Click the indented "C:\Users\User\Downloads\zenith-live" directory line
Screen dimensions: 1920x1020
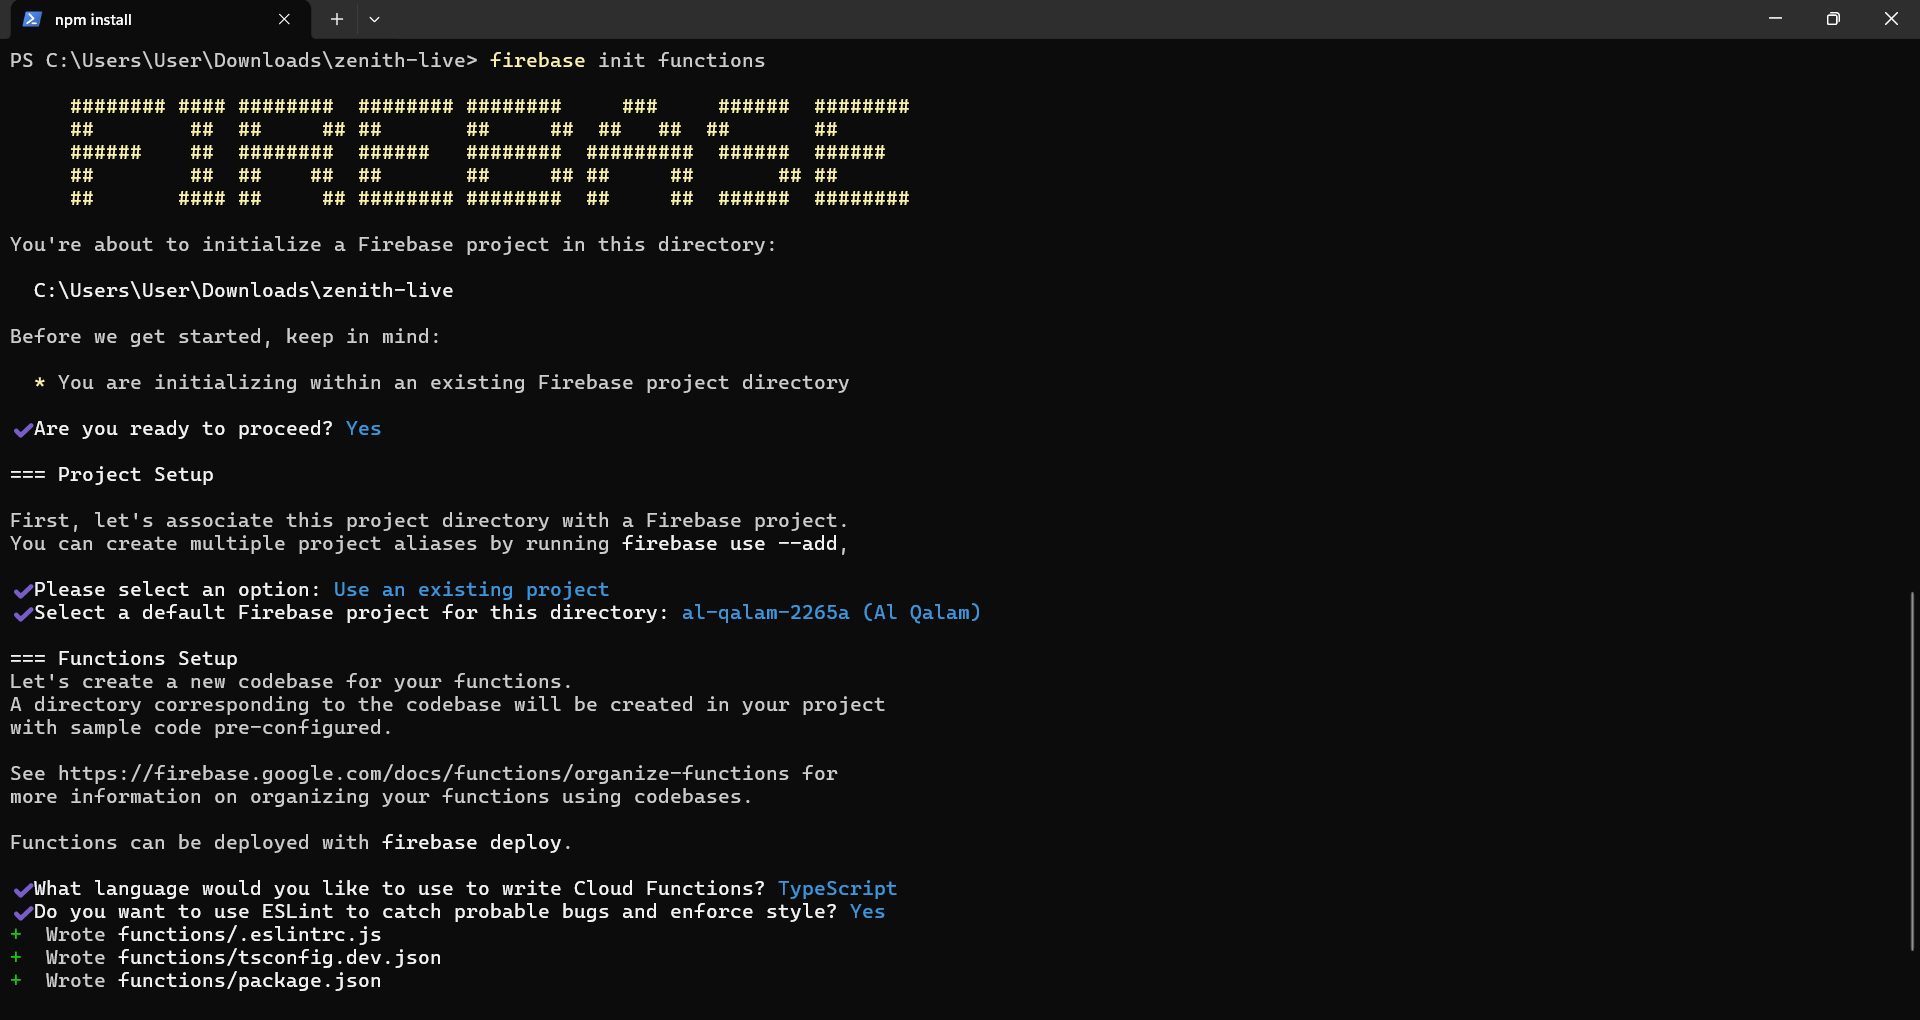[x=243, y=291]
